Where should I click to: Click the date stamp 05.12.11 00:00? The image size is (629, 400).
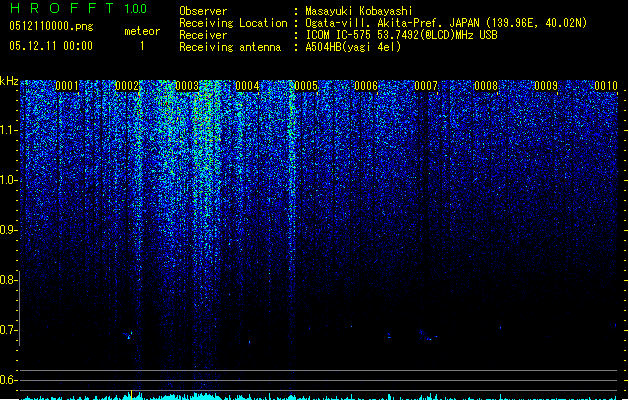pos(51,46)
